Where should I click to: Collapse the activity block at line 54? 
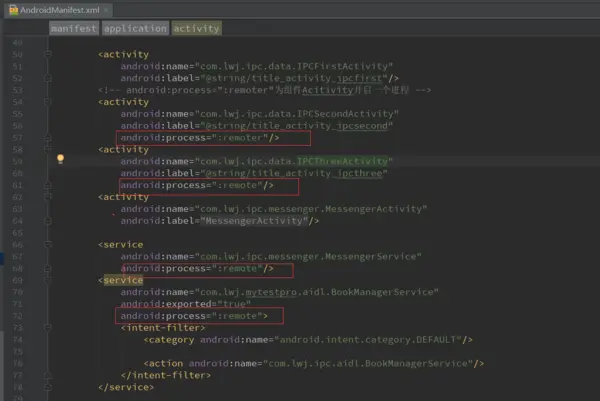48,102
